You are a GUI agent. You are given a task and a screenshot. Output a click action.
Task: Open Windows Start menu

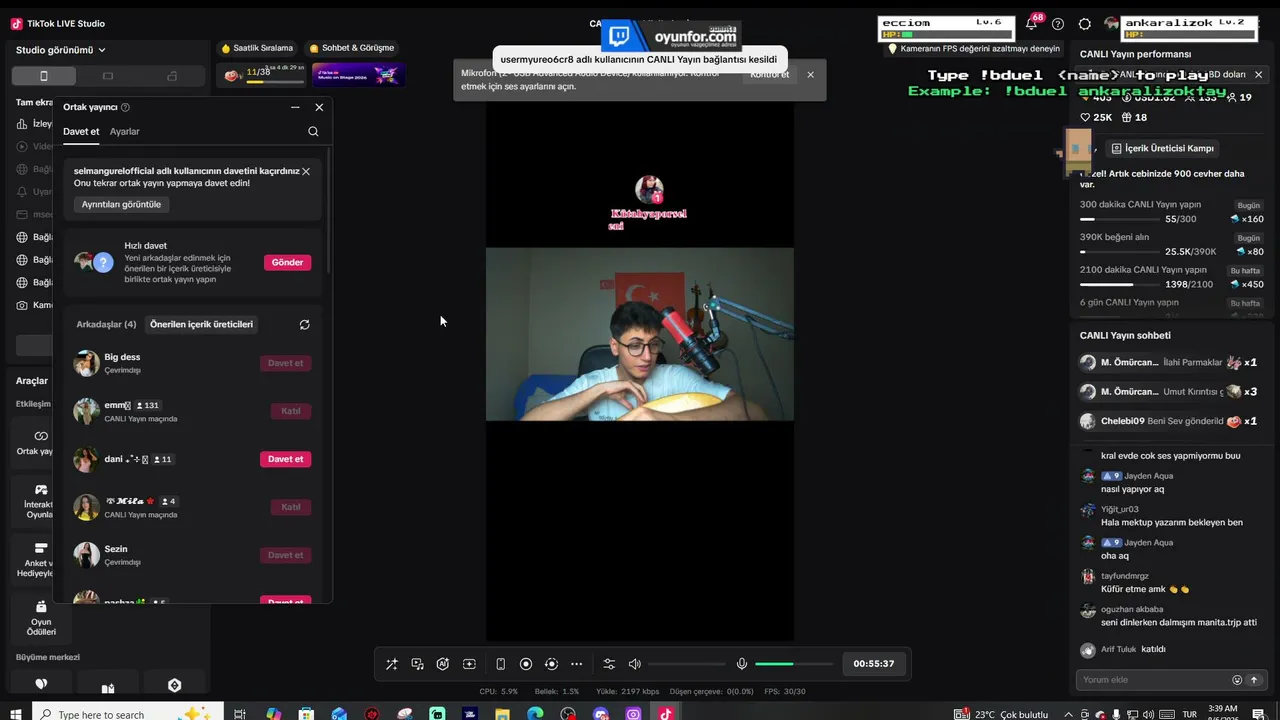[17, 714]
